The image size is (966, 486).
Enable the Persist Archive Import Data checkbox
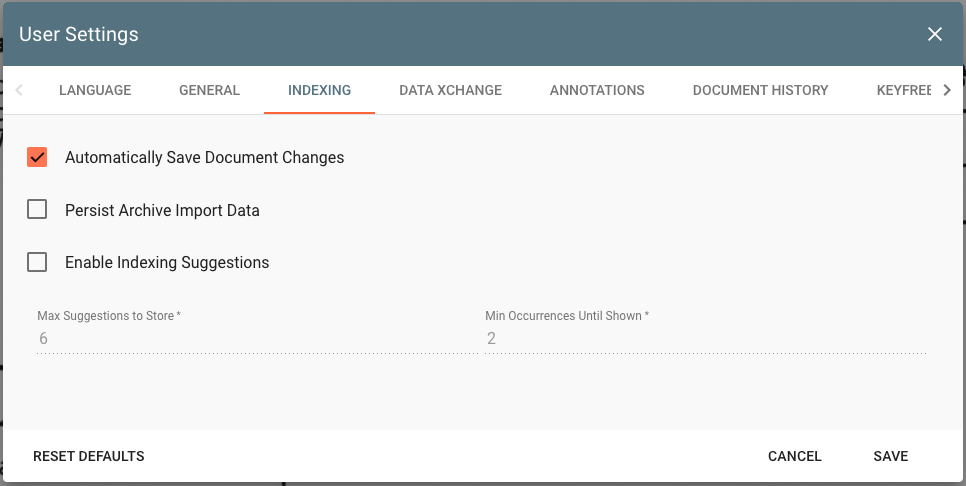(x=37, y=210)
